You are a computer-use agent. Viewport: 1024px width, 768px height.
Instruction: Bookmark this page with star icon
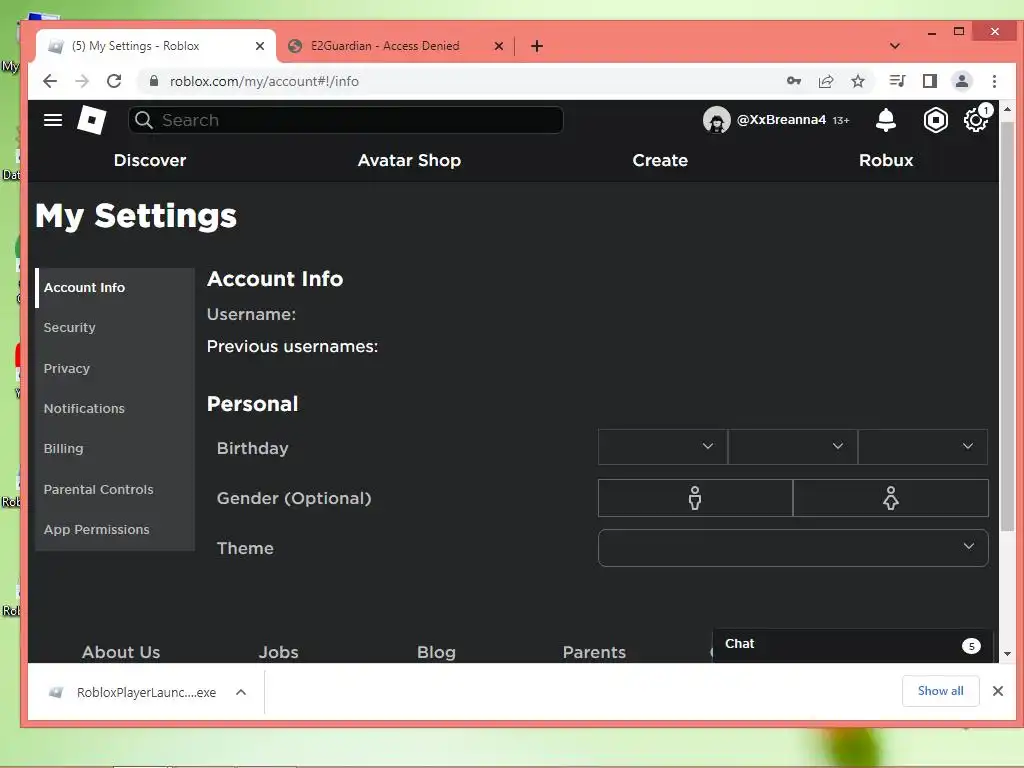click(858, 81)
